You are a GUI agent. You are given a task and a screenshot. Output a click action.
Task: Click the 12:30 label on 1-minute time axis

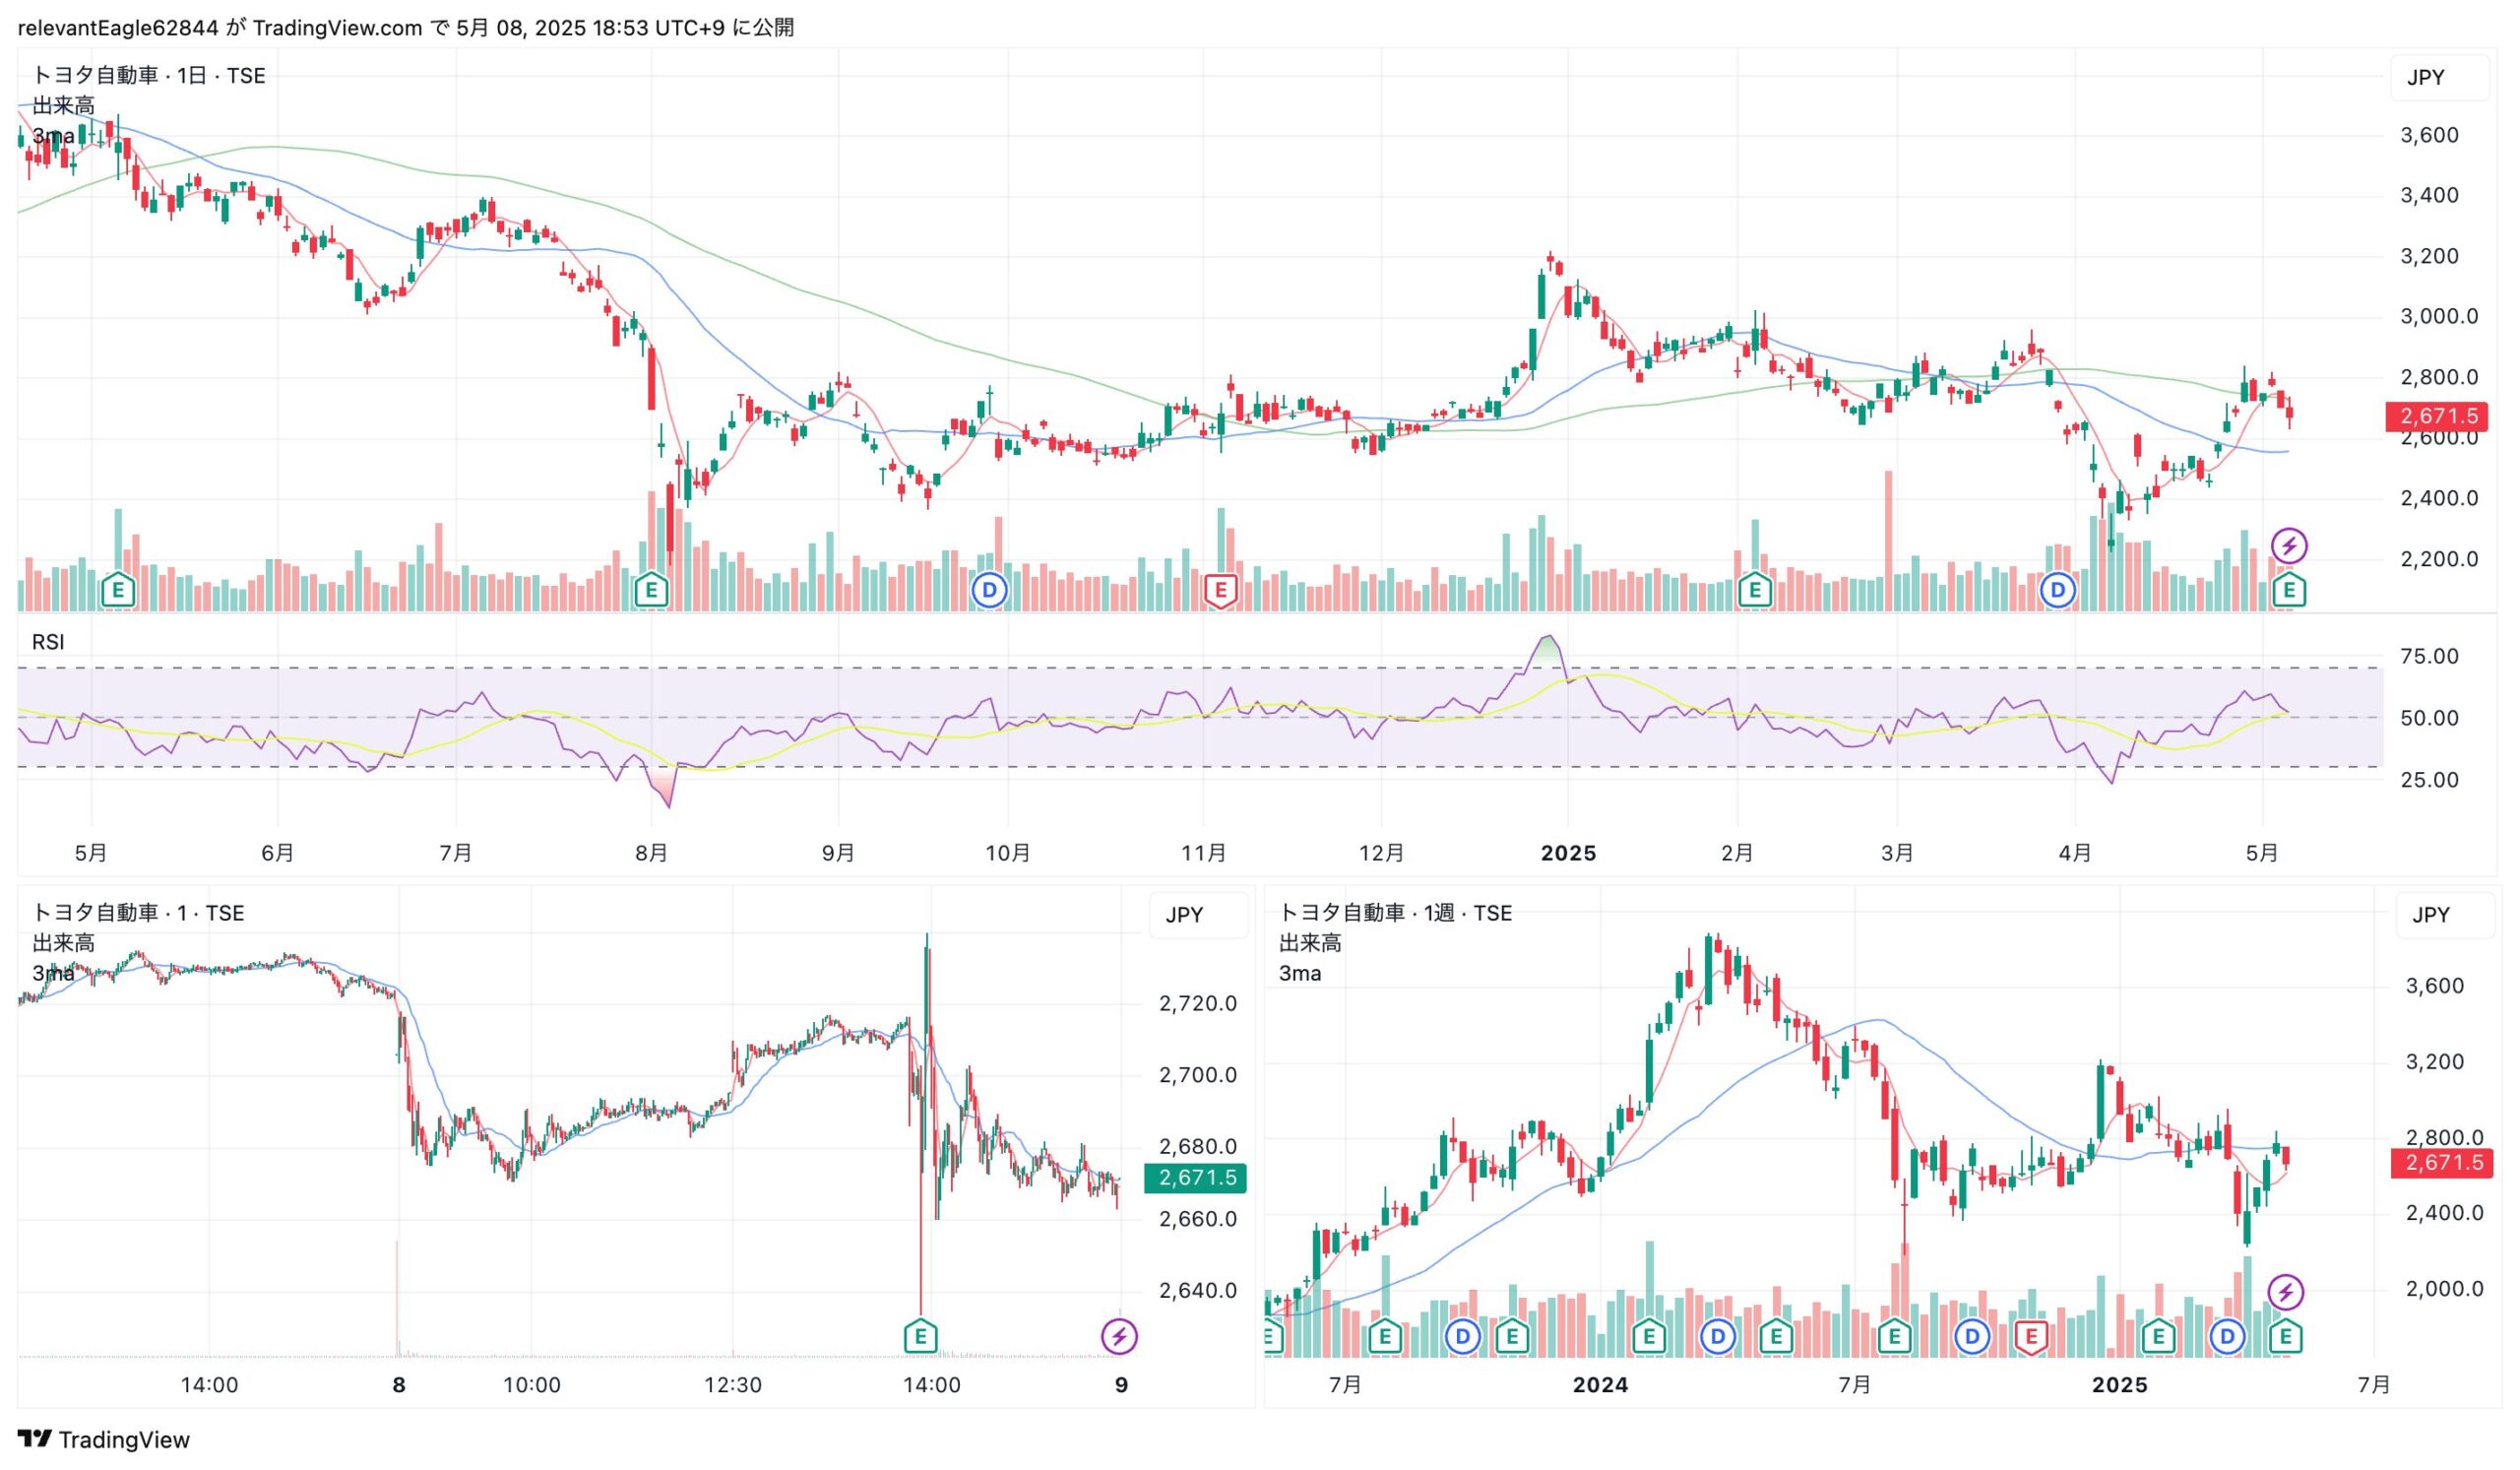733,1385
